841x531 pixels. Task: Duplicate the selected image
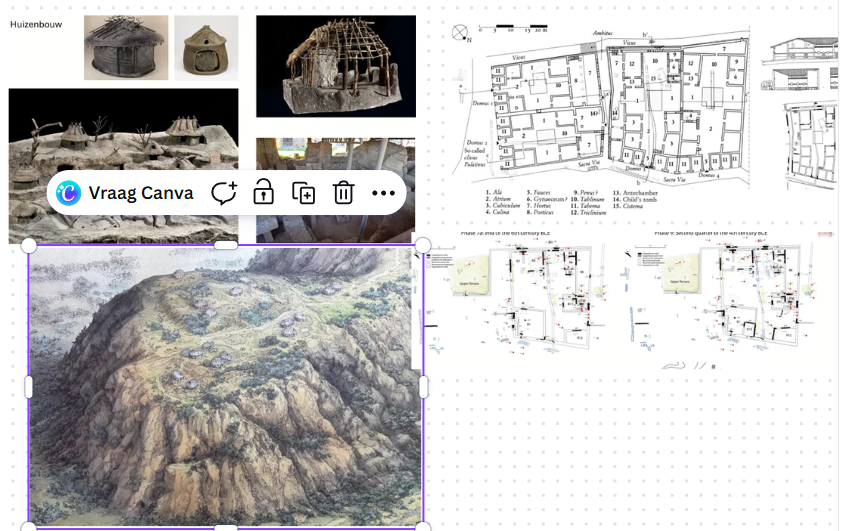(303, 193)
